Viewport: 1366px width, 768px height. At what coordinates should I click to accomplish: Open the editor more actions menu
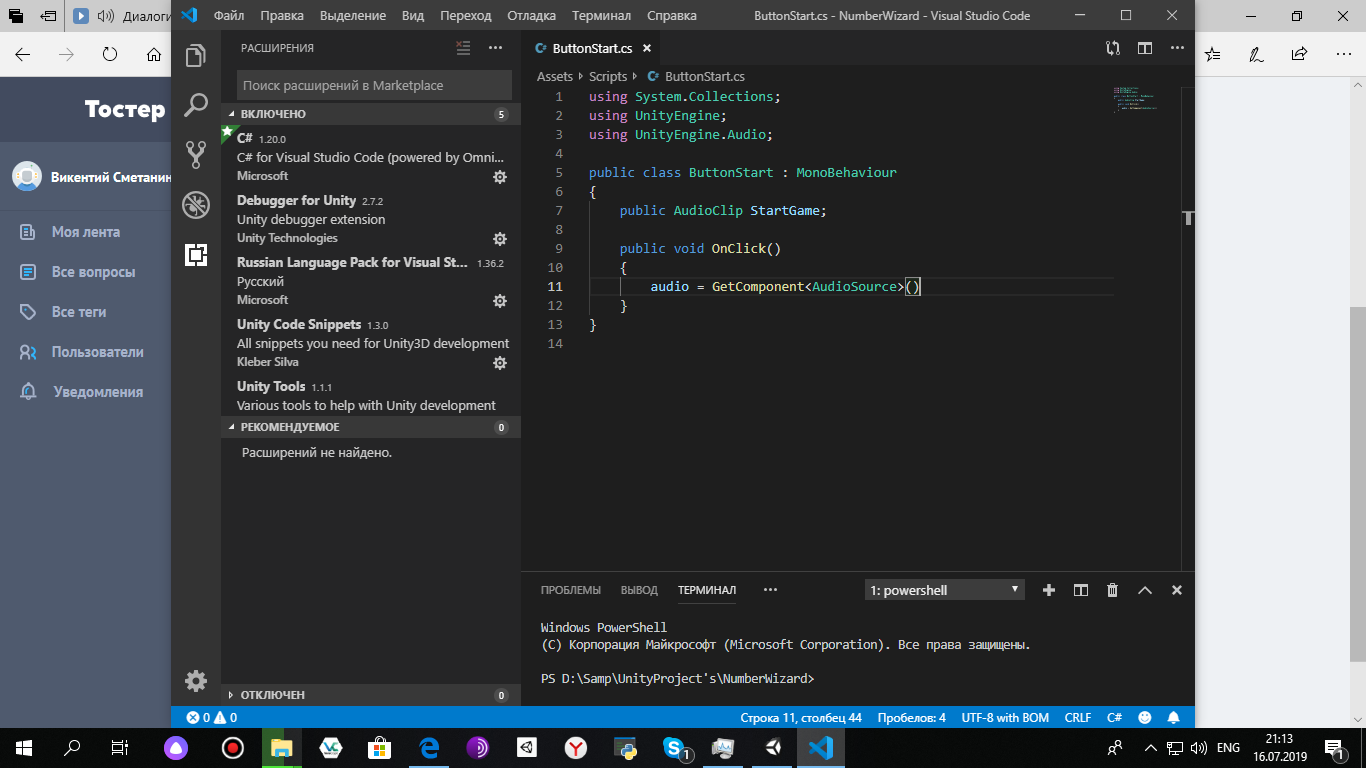[1177, 48]
